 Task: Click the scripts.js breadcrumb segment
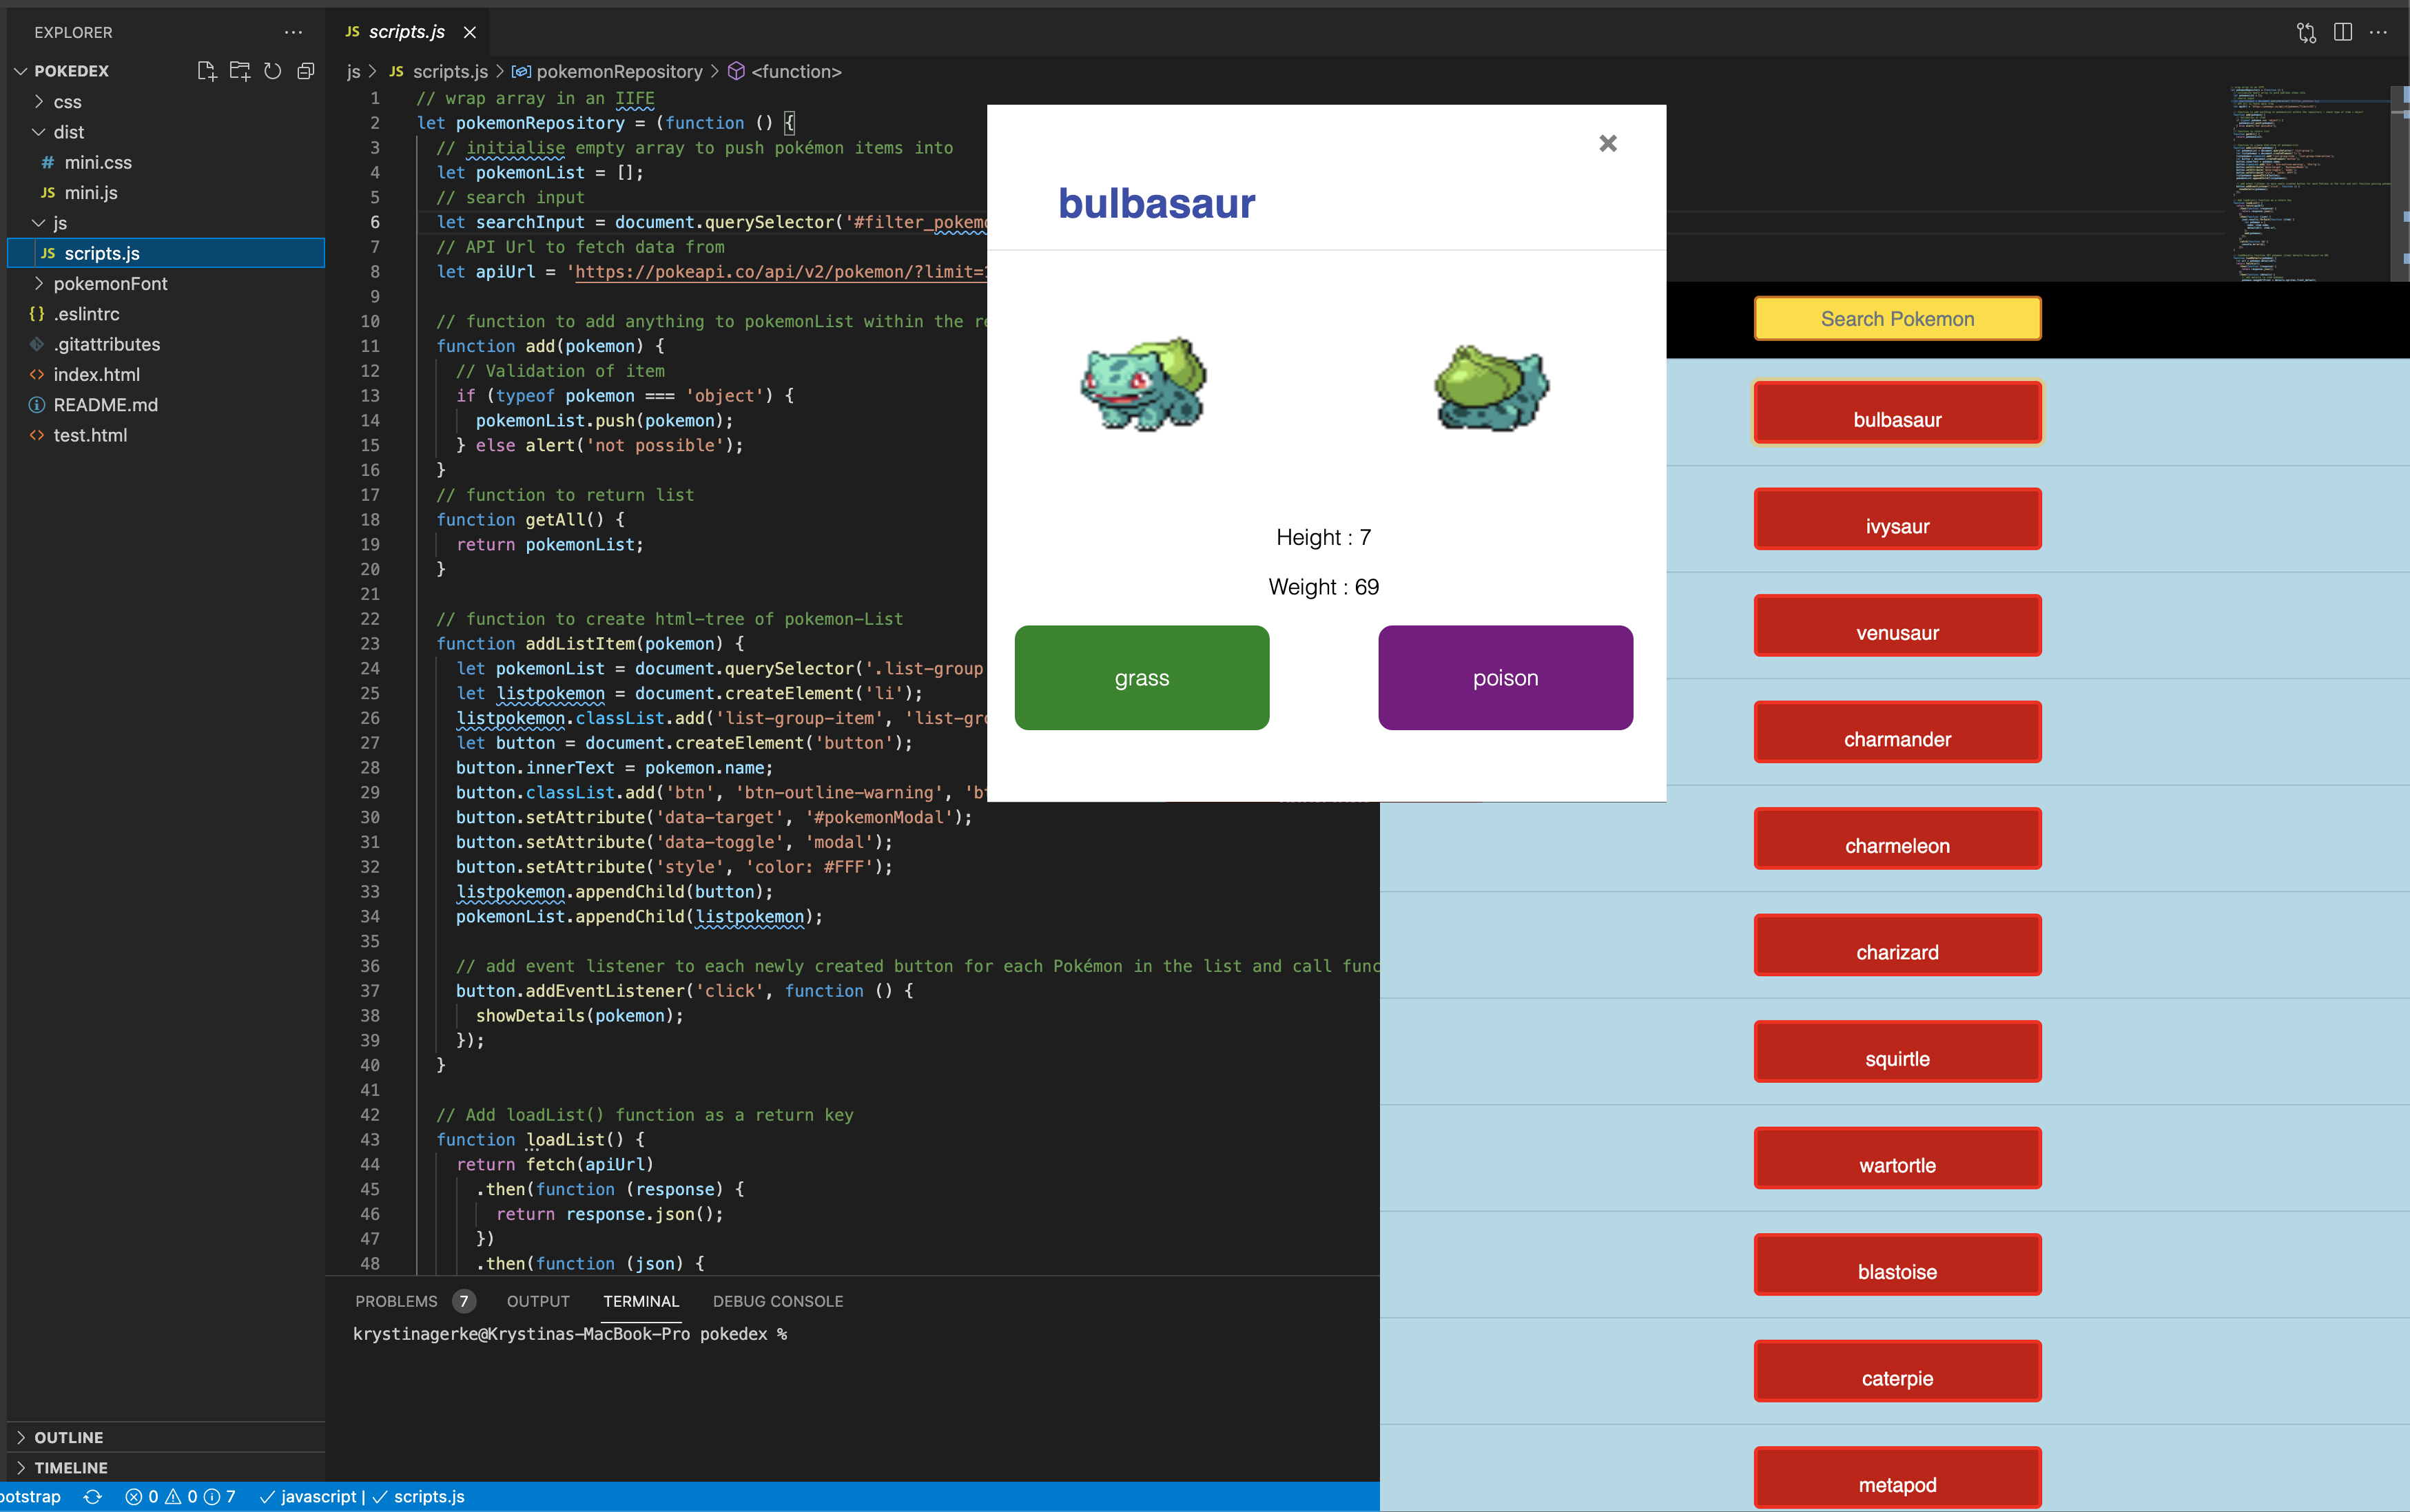[438, 72]
